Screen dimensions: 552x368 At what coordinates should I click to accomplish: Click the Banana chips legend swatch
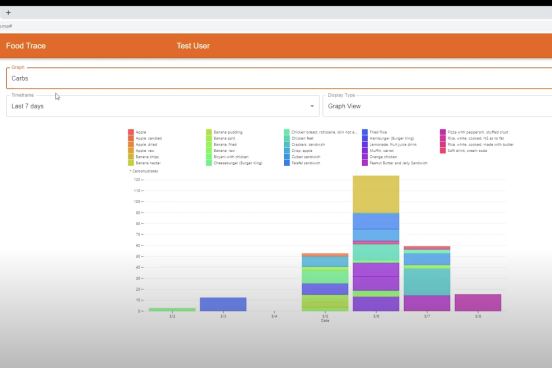click(131, 157)
